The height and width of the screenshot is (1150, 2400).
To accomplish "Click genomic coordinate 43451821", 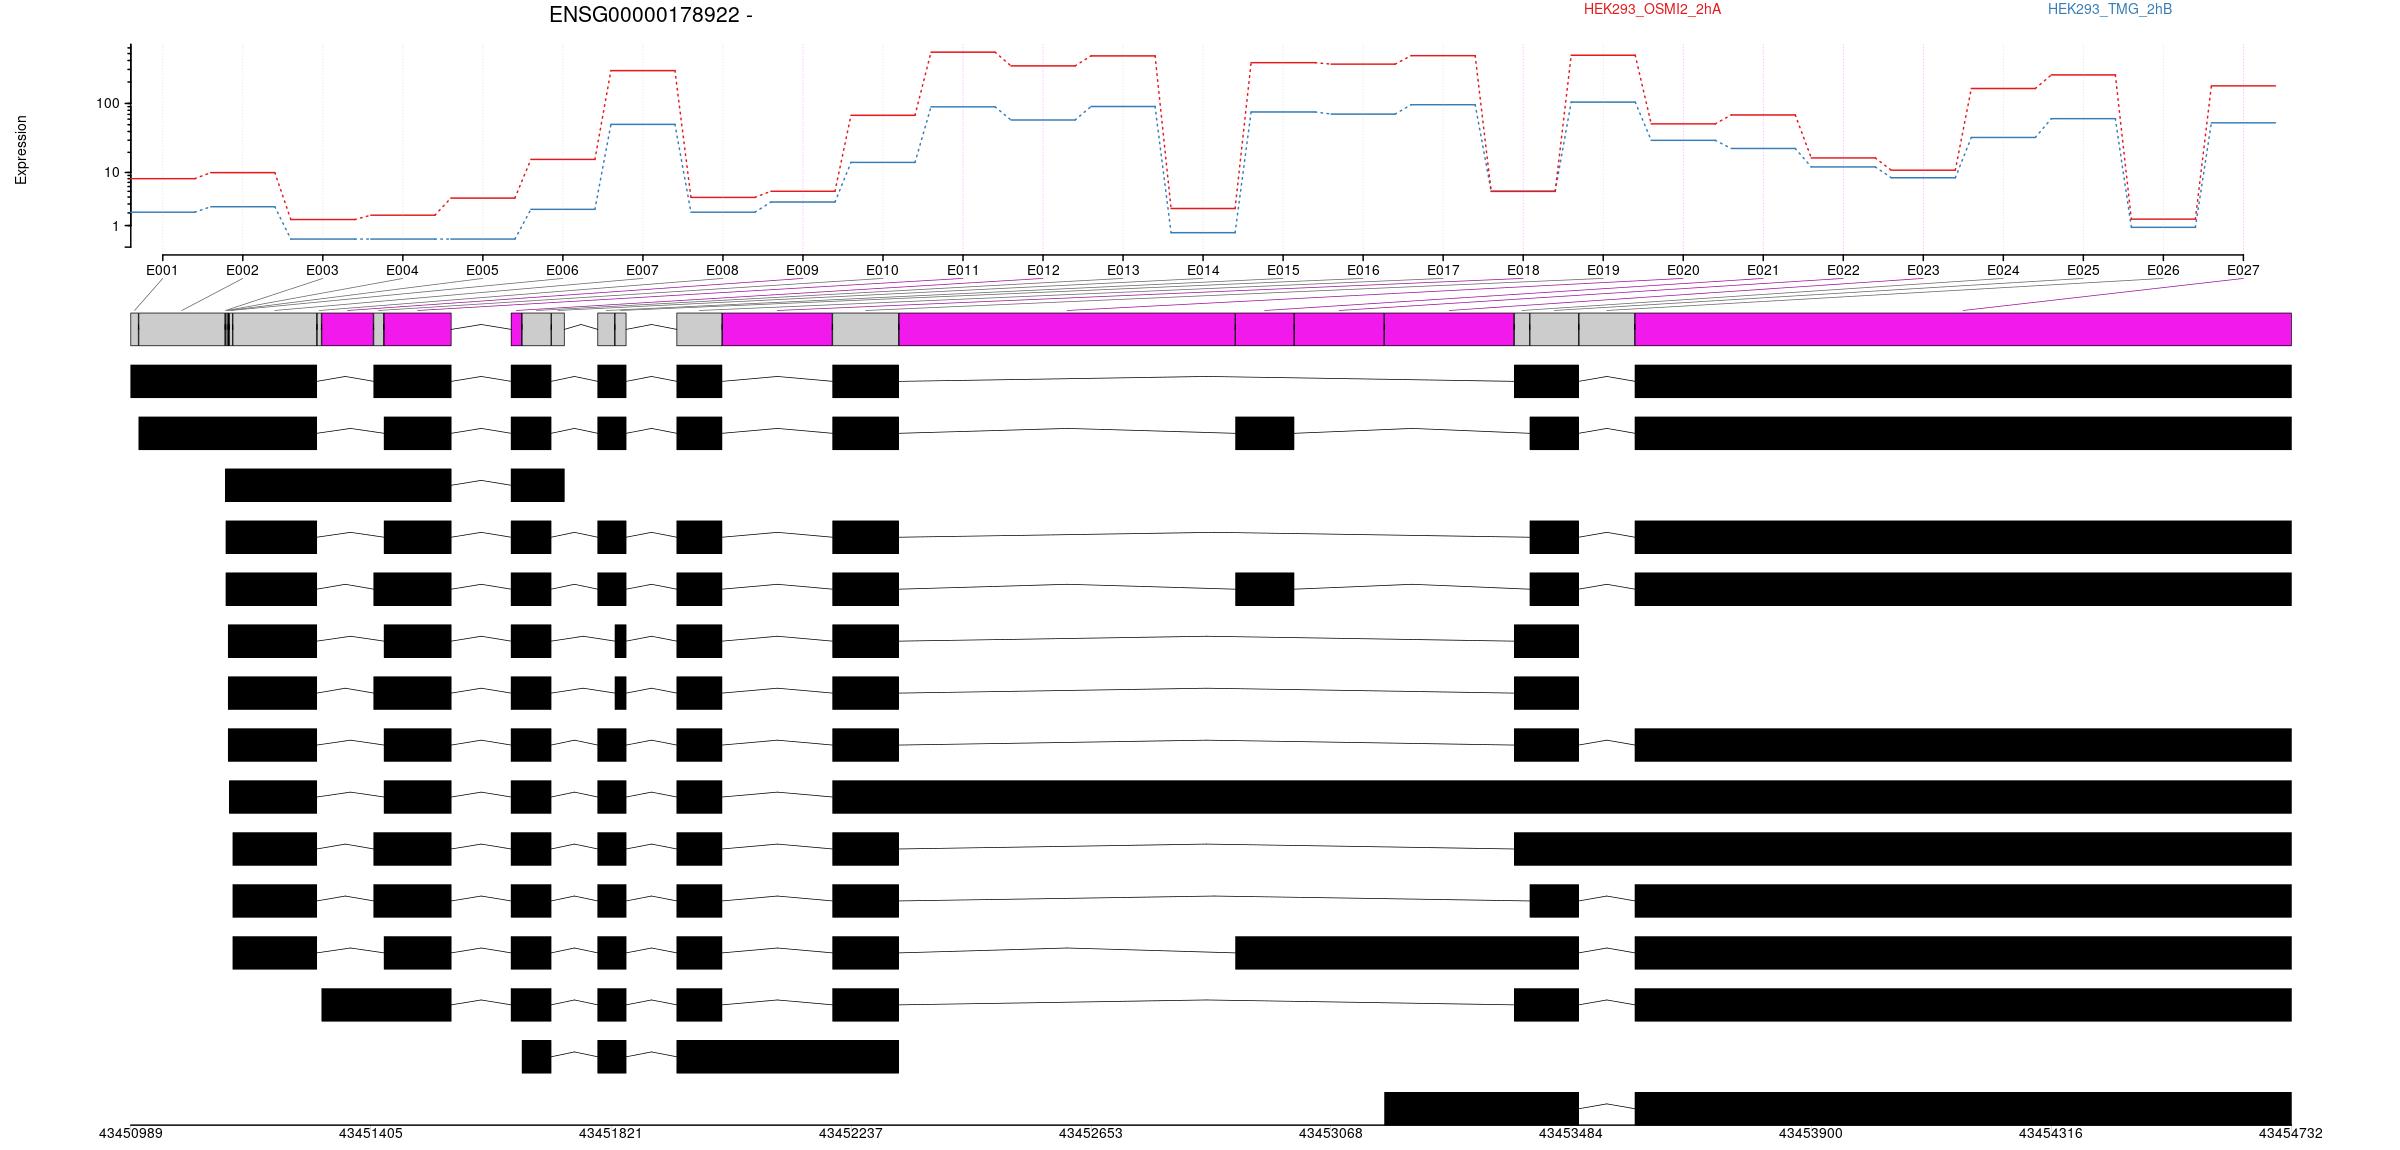I will coord(611,1133).
